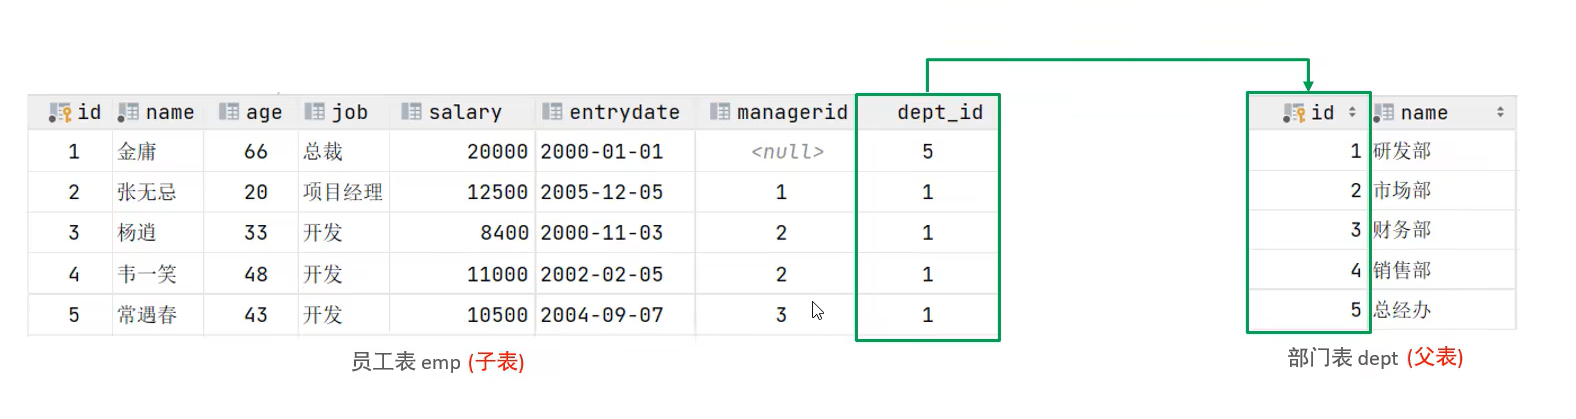This screenshot has width=1576, height=419.
Task: Click the column icon next to managerid header
Action: tap(720, 112)
